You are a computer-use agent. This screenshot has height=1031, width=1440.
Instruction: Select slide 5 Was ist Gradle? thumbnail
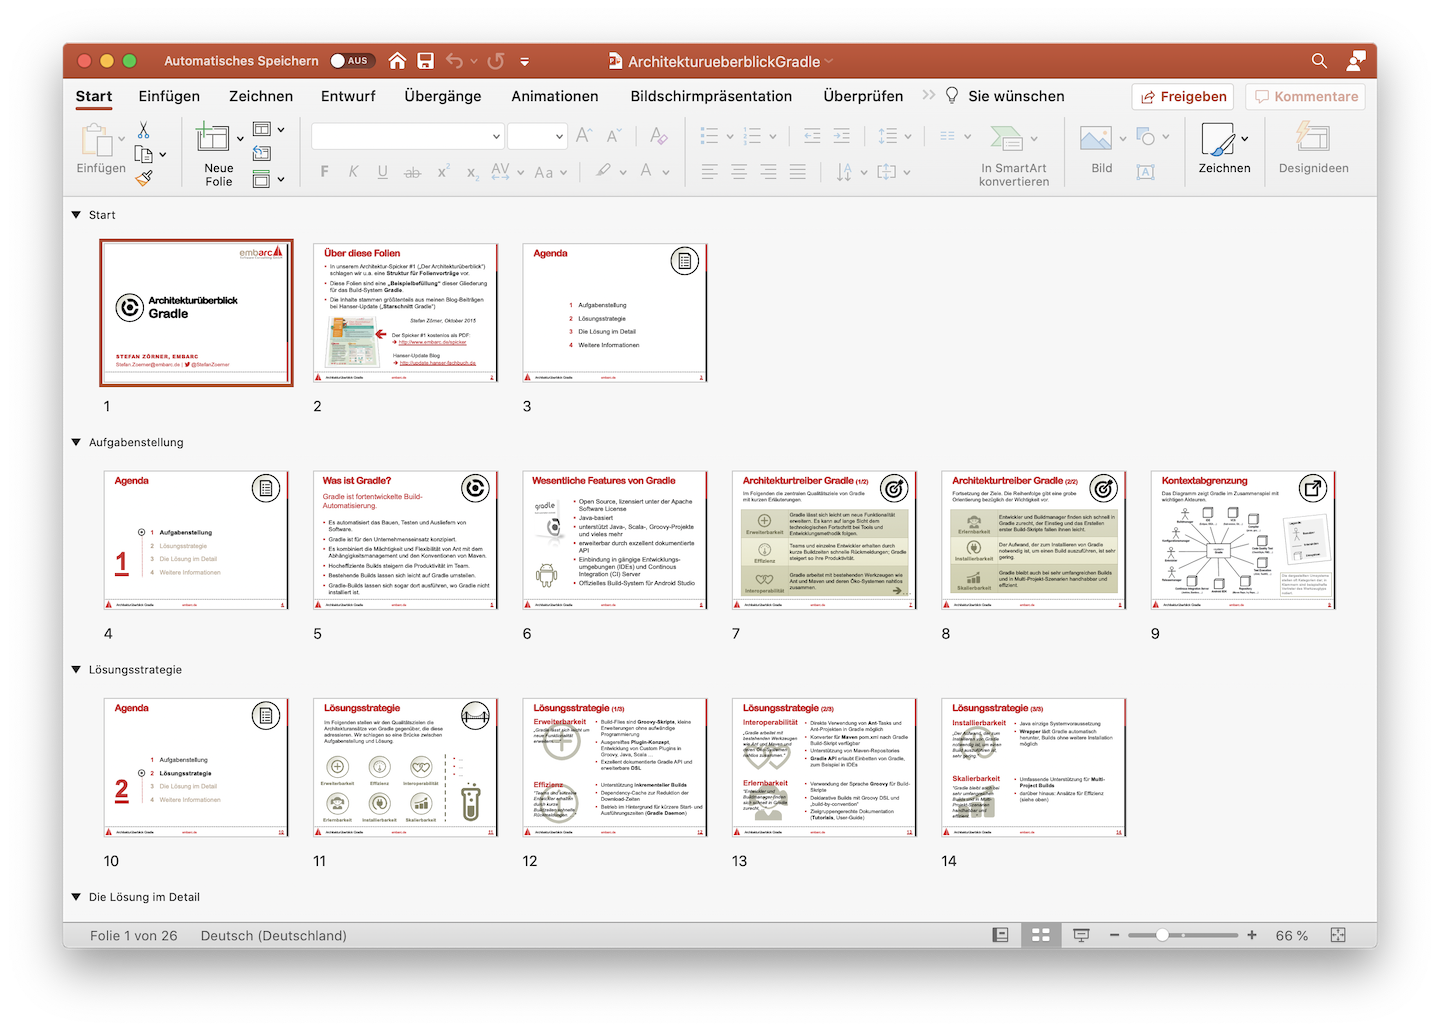click(x=405, y=540)
